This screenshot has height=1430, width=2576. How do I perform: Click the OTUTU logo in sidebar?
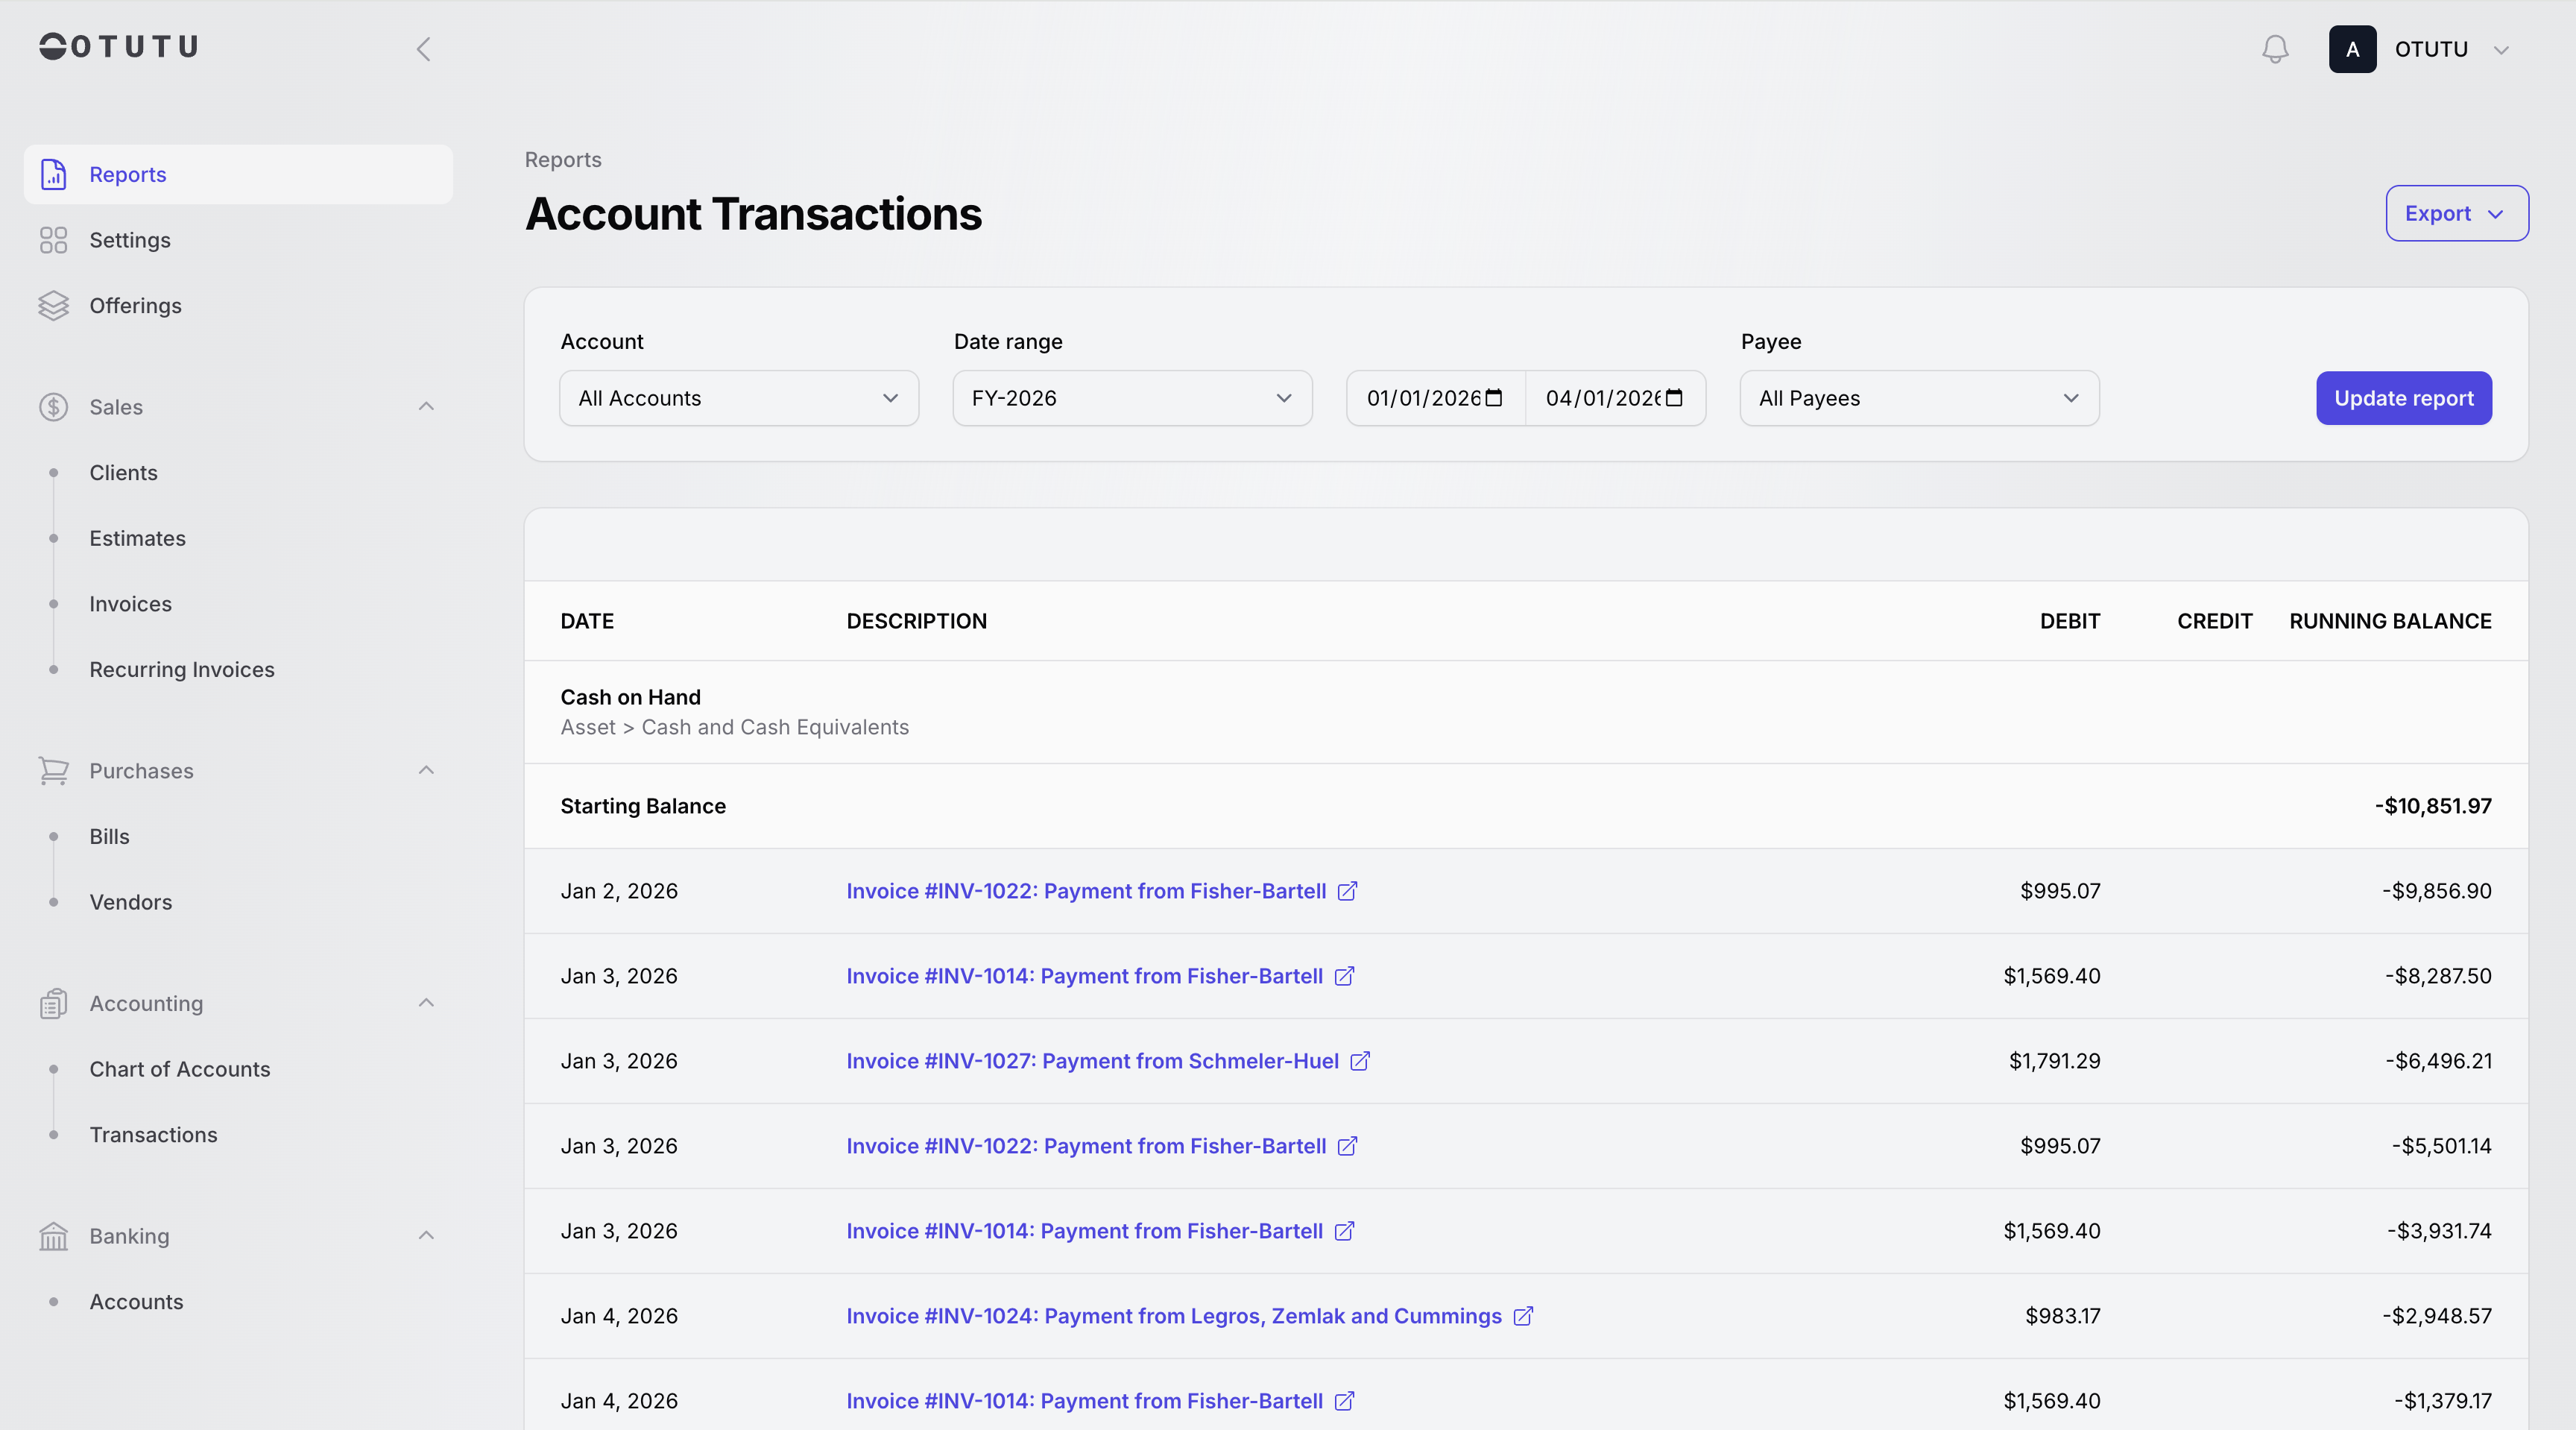[119, 46]
